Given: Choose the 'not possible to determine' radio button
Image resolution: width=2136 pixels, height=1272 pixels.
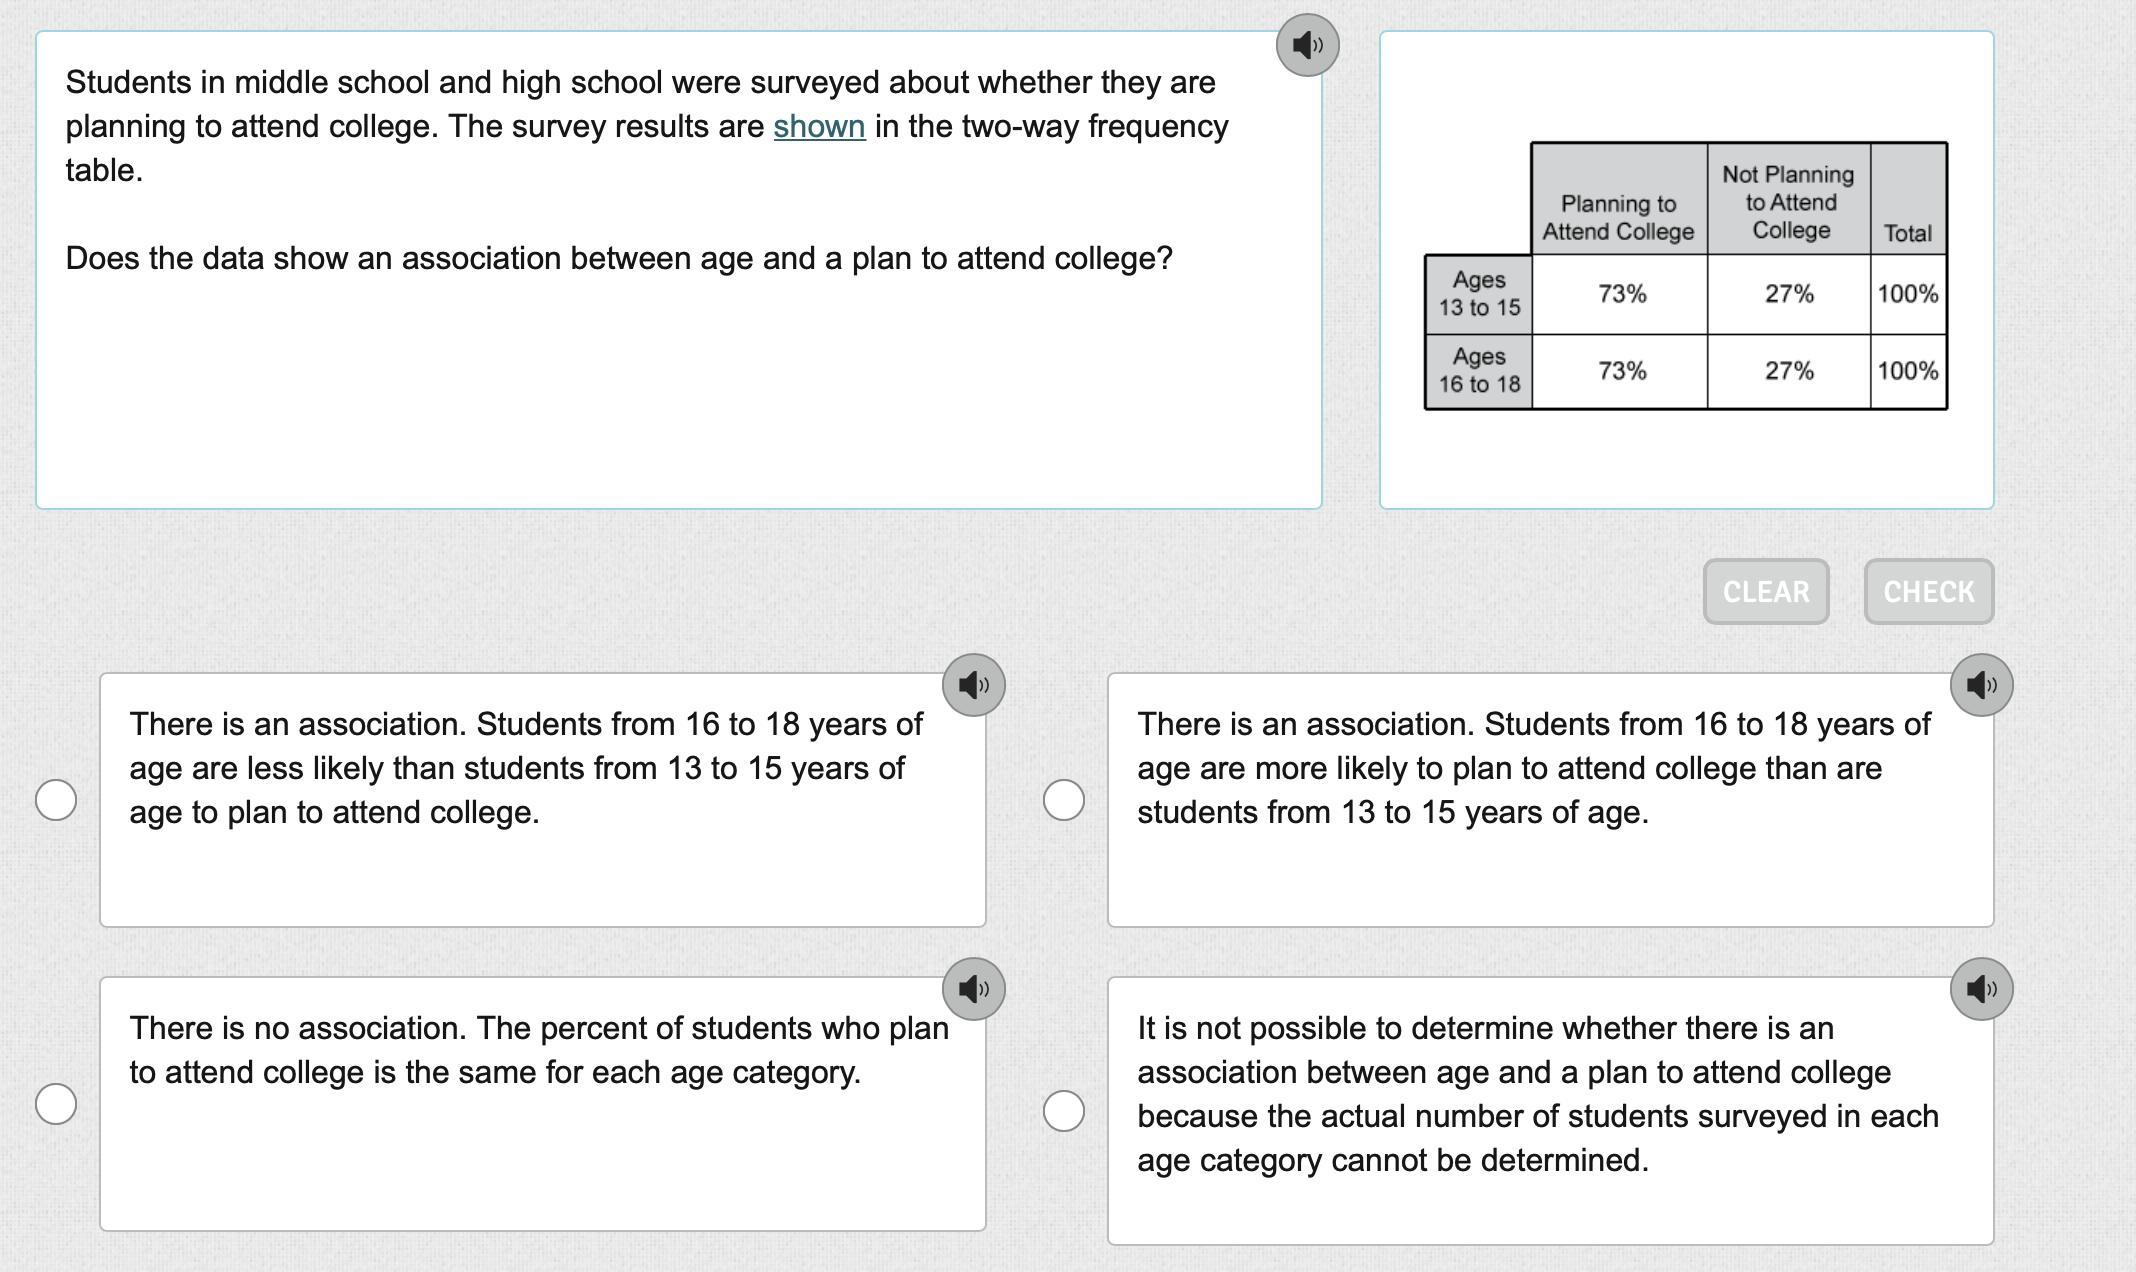Looking at the screenshot, I should tap(1063, 1111).
